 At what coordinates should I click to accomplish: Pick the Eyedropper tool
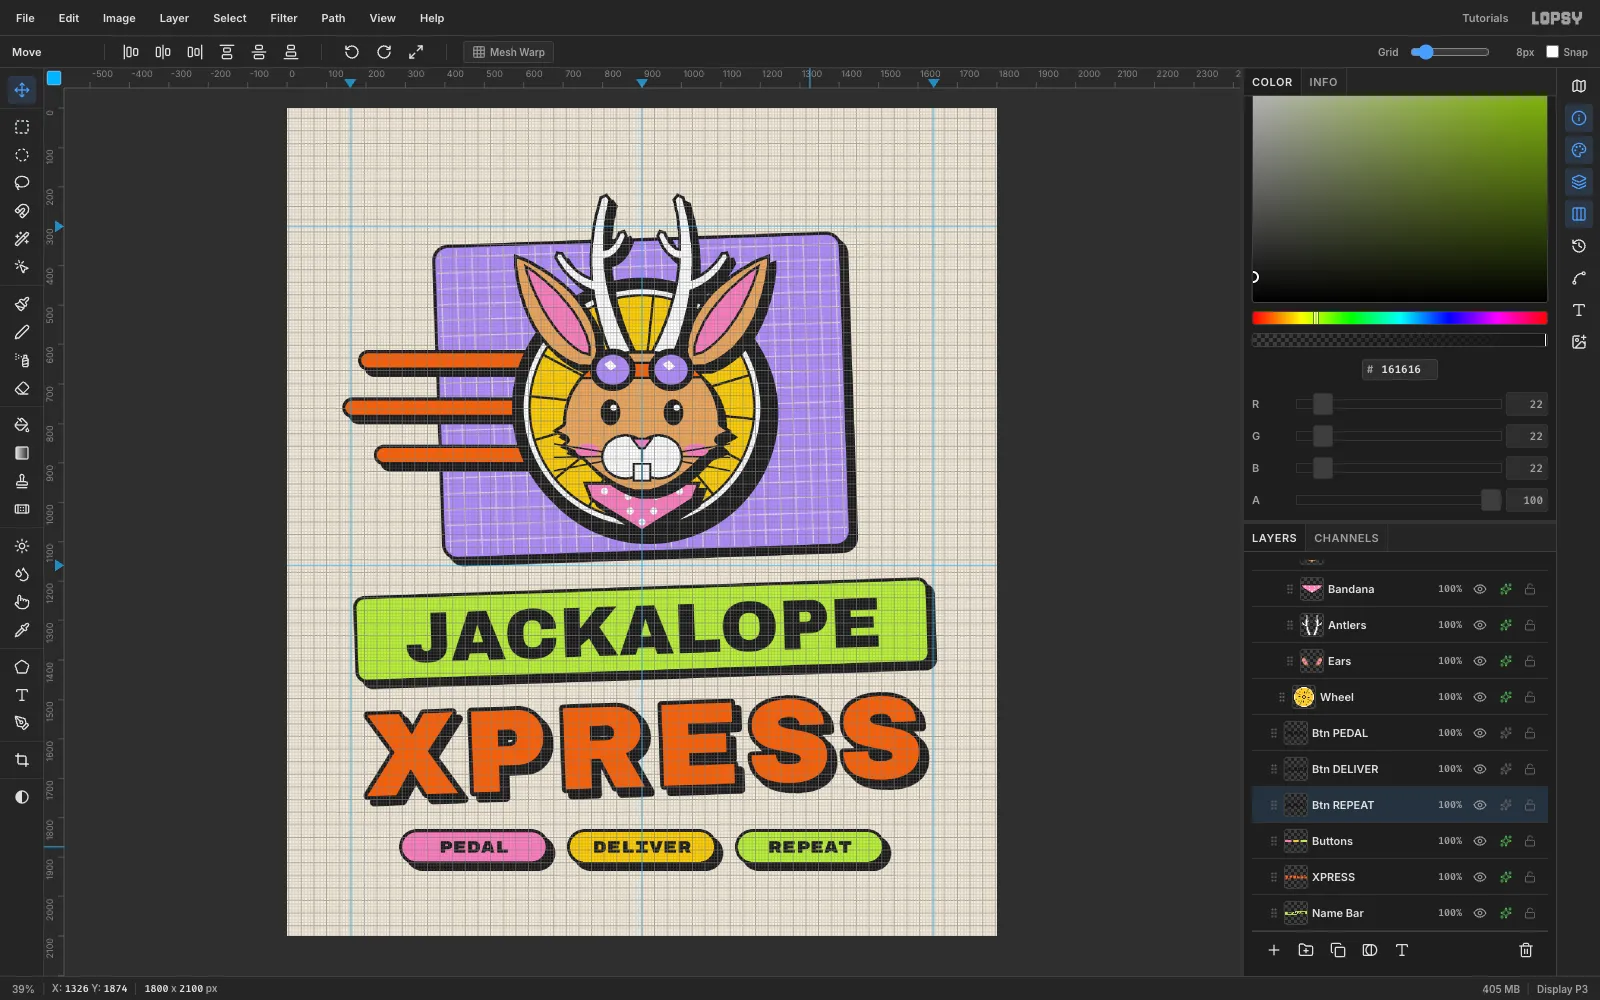tap(21, 630)
